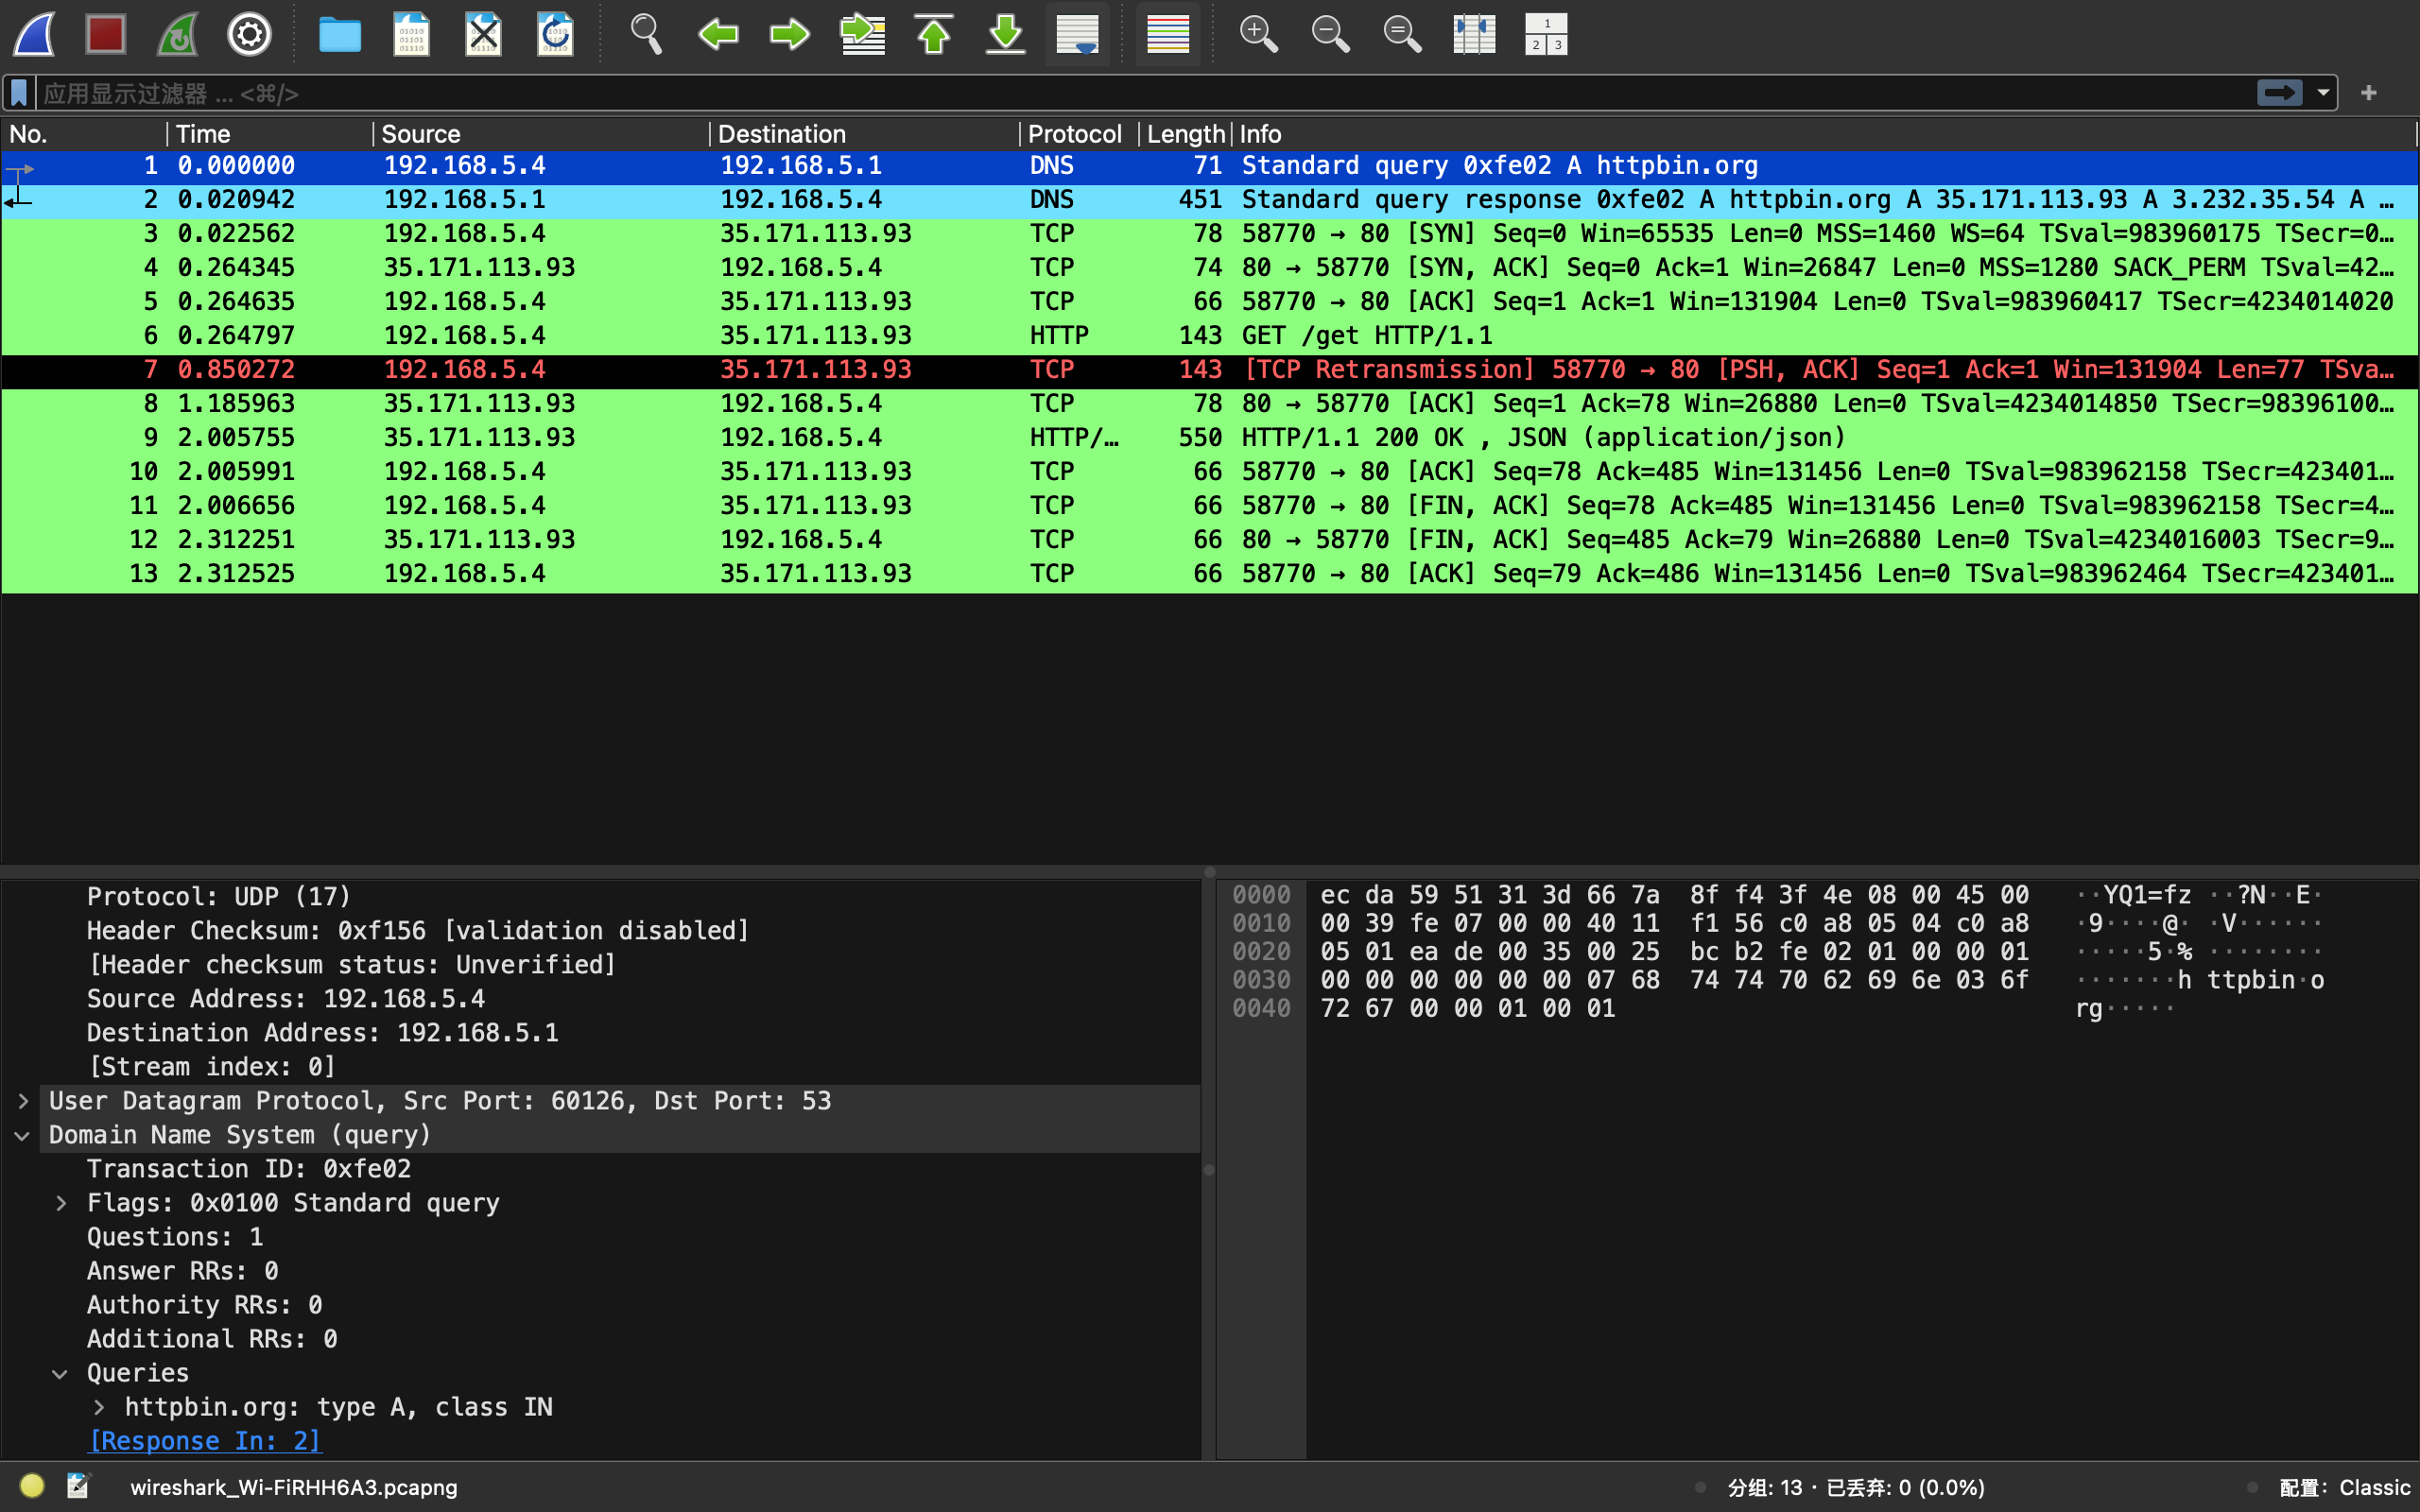
Task: Select packet 6 GET /get HTTP request
Action: pyautogui.click(x=1210, y=336)
